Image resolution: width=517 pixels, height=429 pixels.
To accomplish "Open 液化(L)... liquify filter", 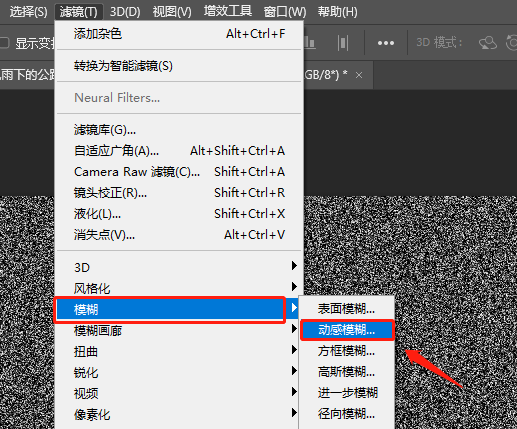I will pyautogui.click(x=179, y=214).
